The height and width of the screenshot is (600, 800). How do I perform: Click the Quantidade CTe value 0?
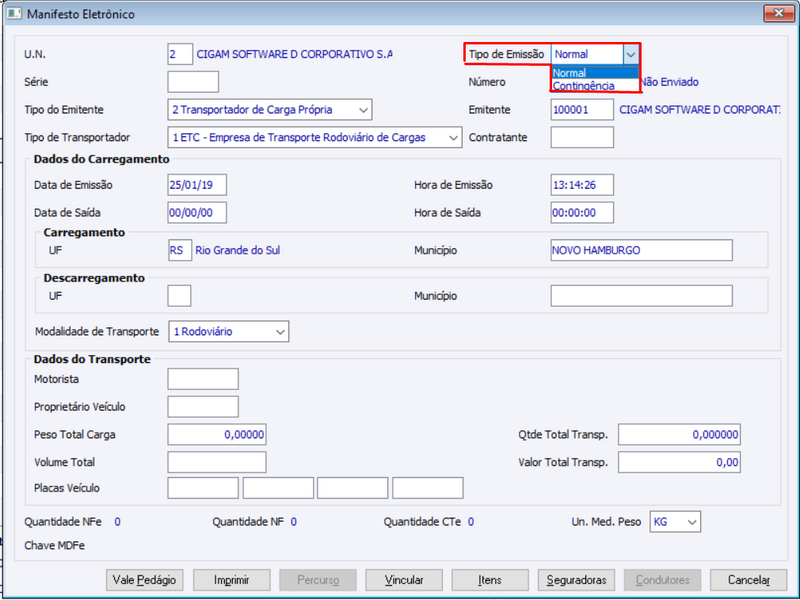[x=471, y=522]
